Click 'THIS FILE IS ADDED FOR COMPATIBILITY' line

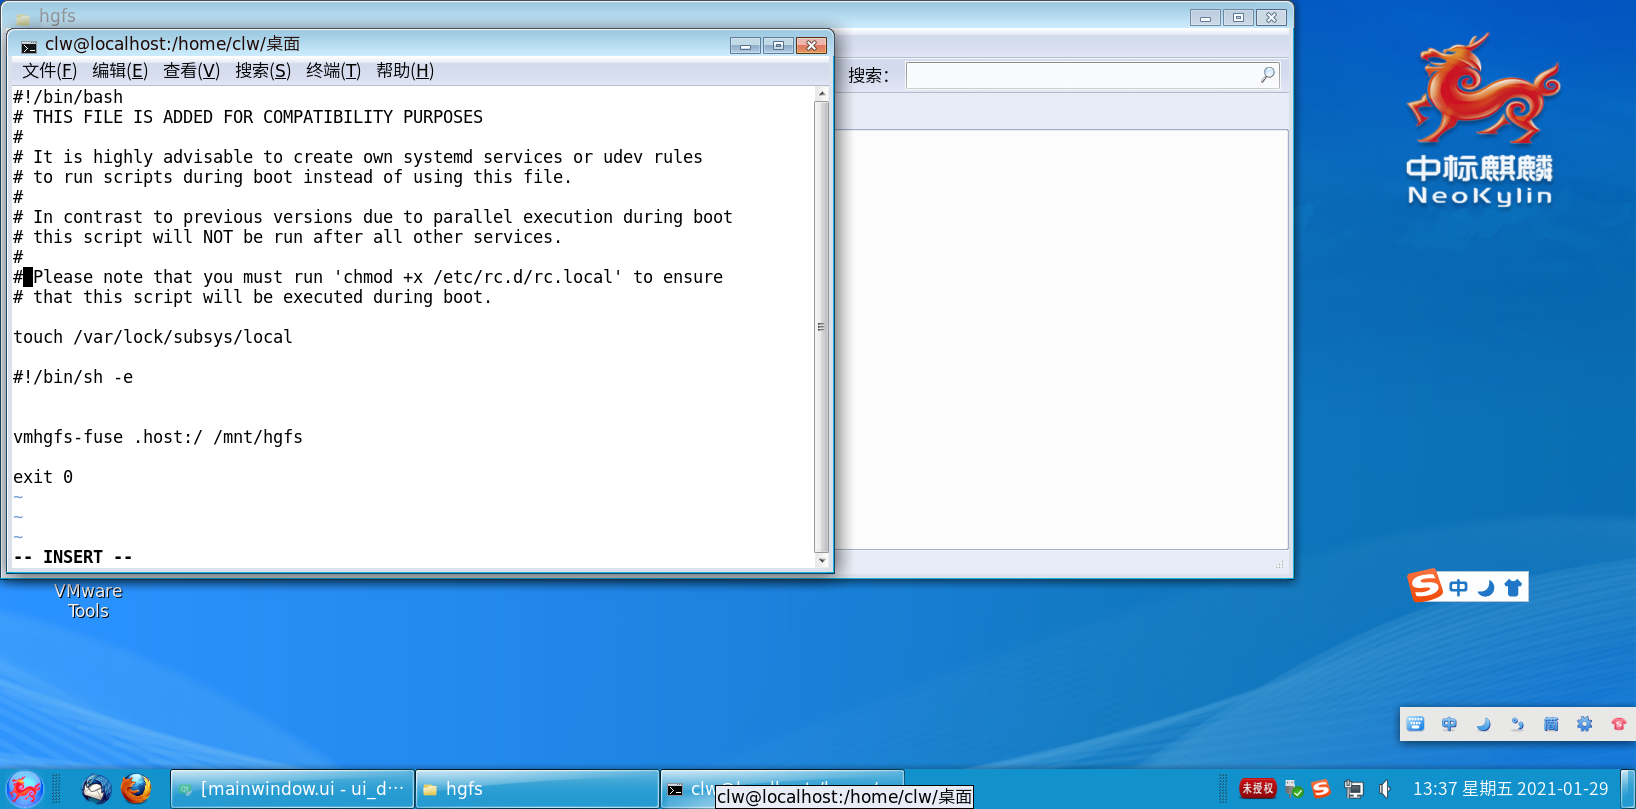(248, 117)
